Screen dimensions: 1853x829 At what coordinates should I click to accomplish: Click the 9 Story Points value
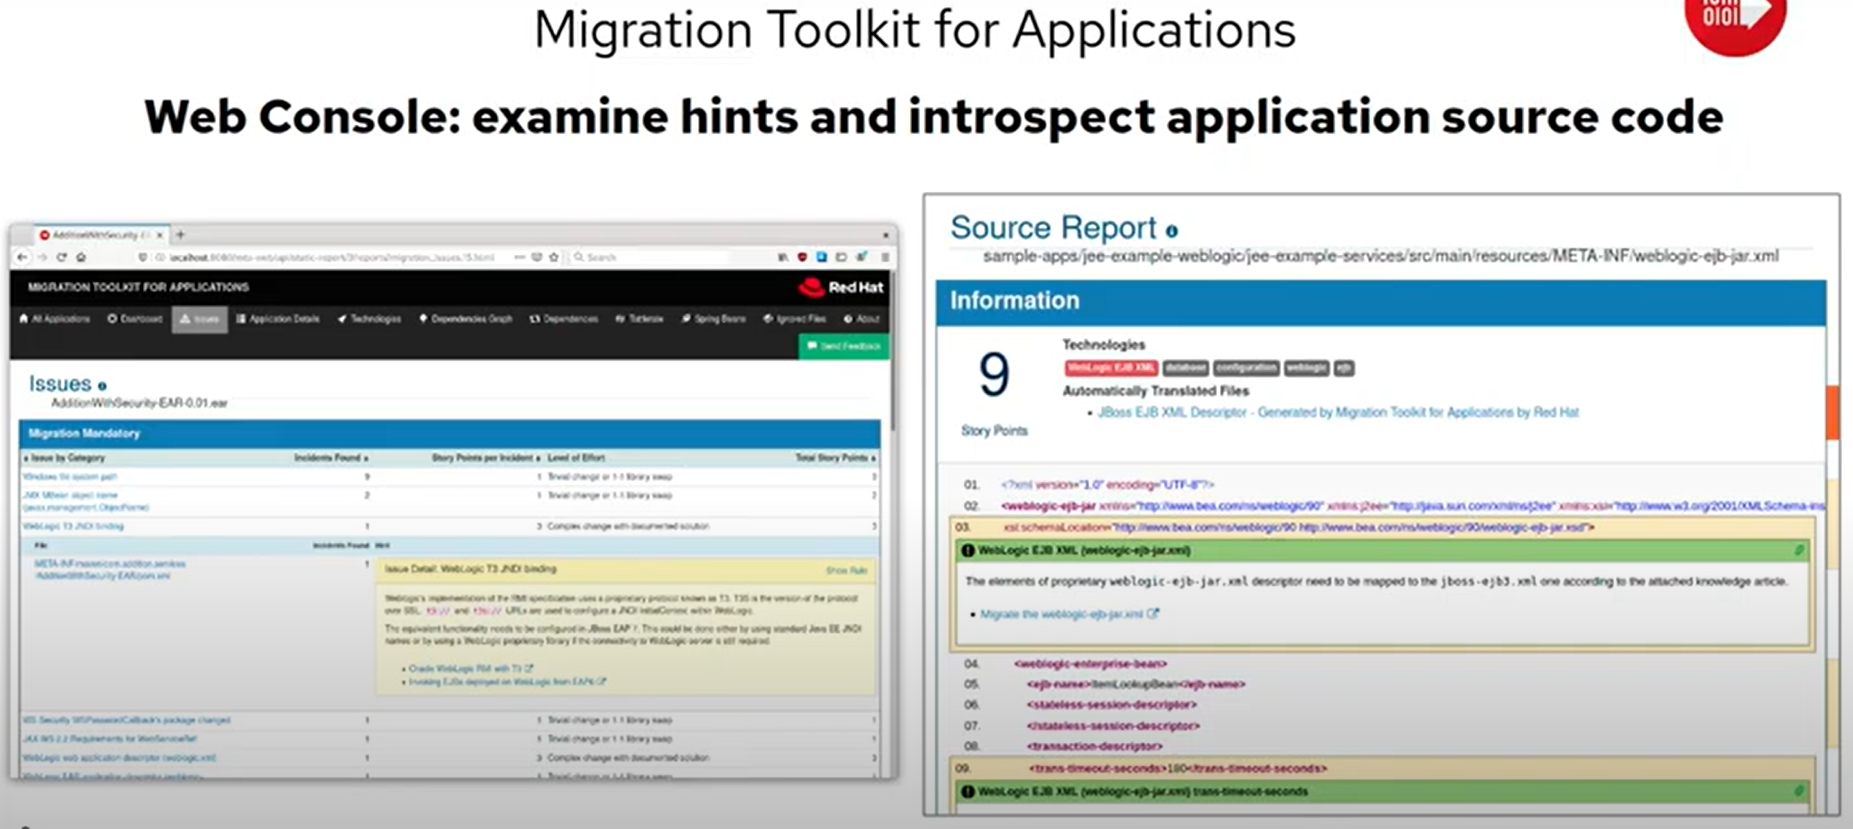(x=993, y=375)
